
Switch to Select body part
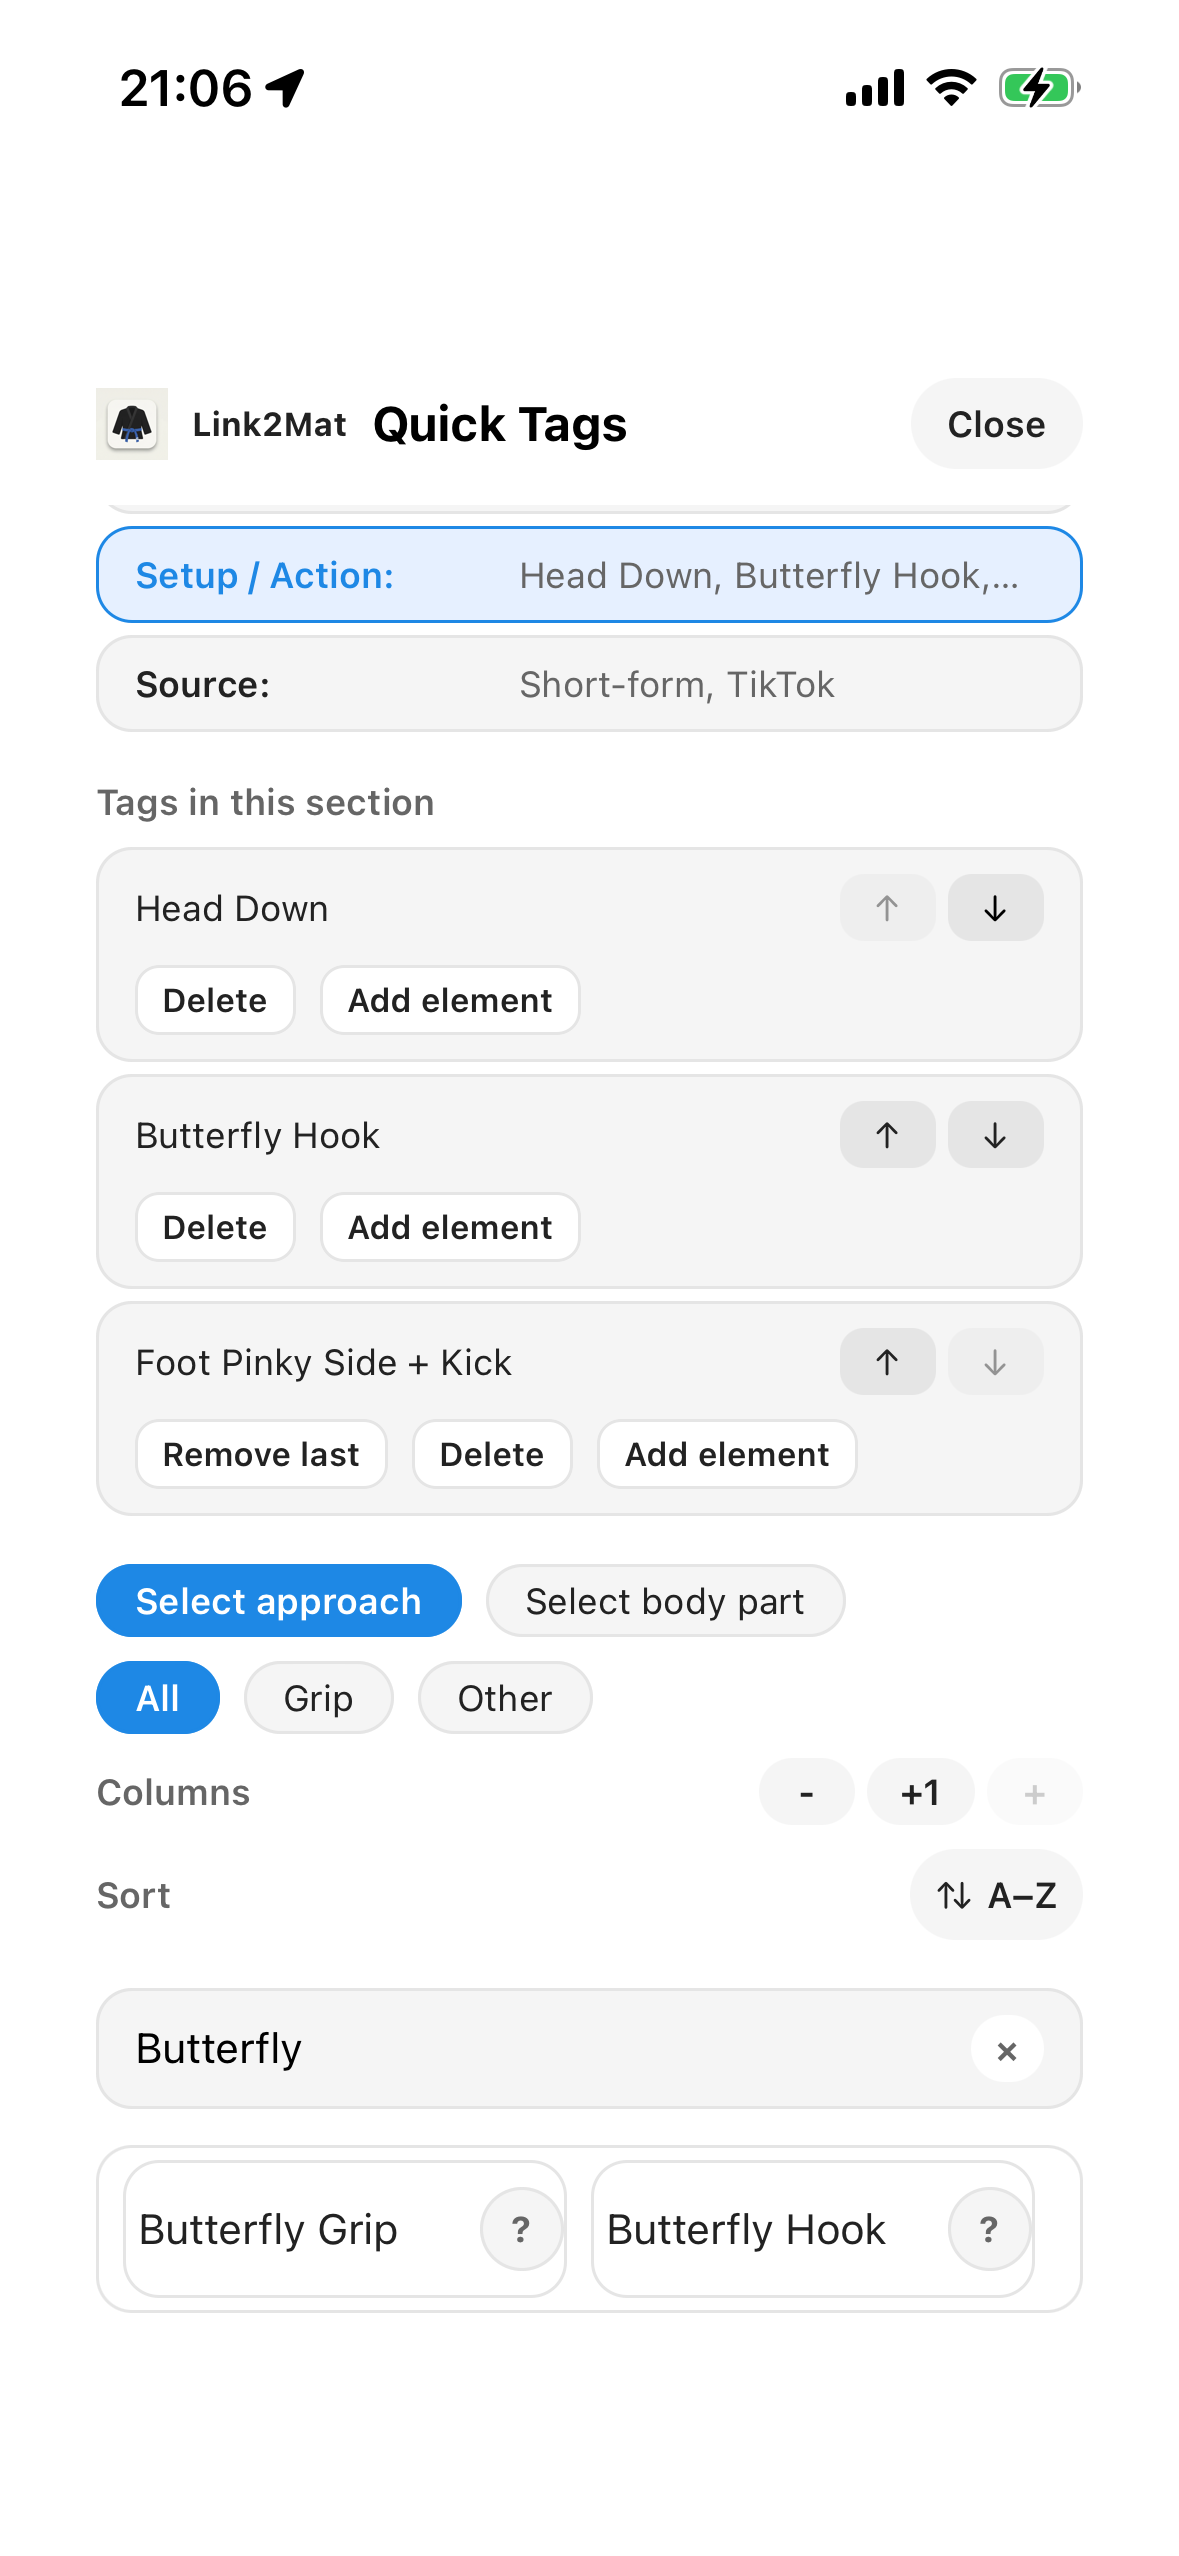click(x=665, y=1600)
